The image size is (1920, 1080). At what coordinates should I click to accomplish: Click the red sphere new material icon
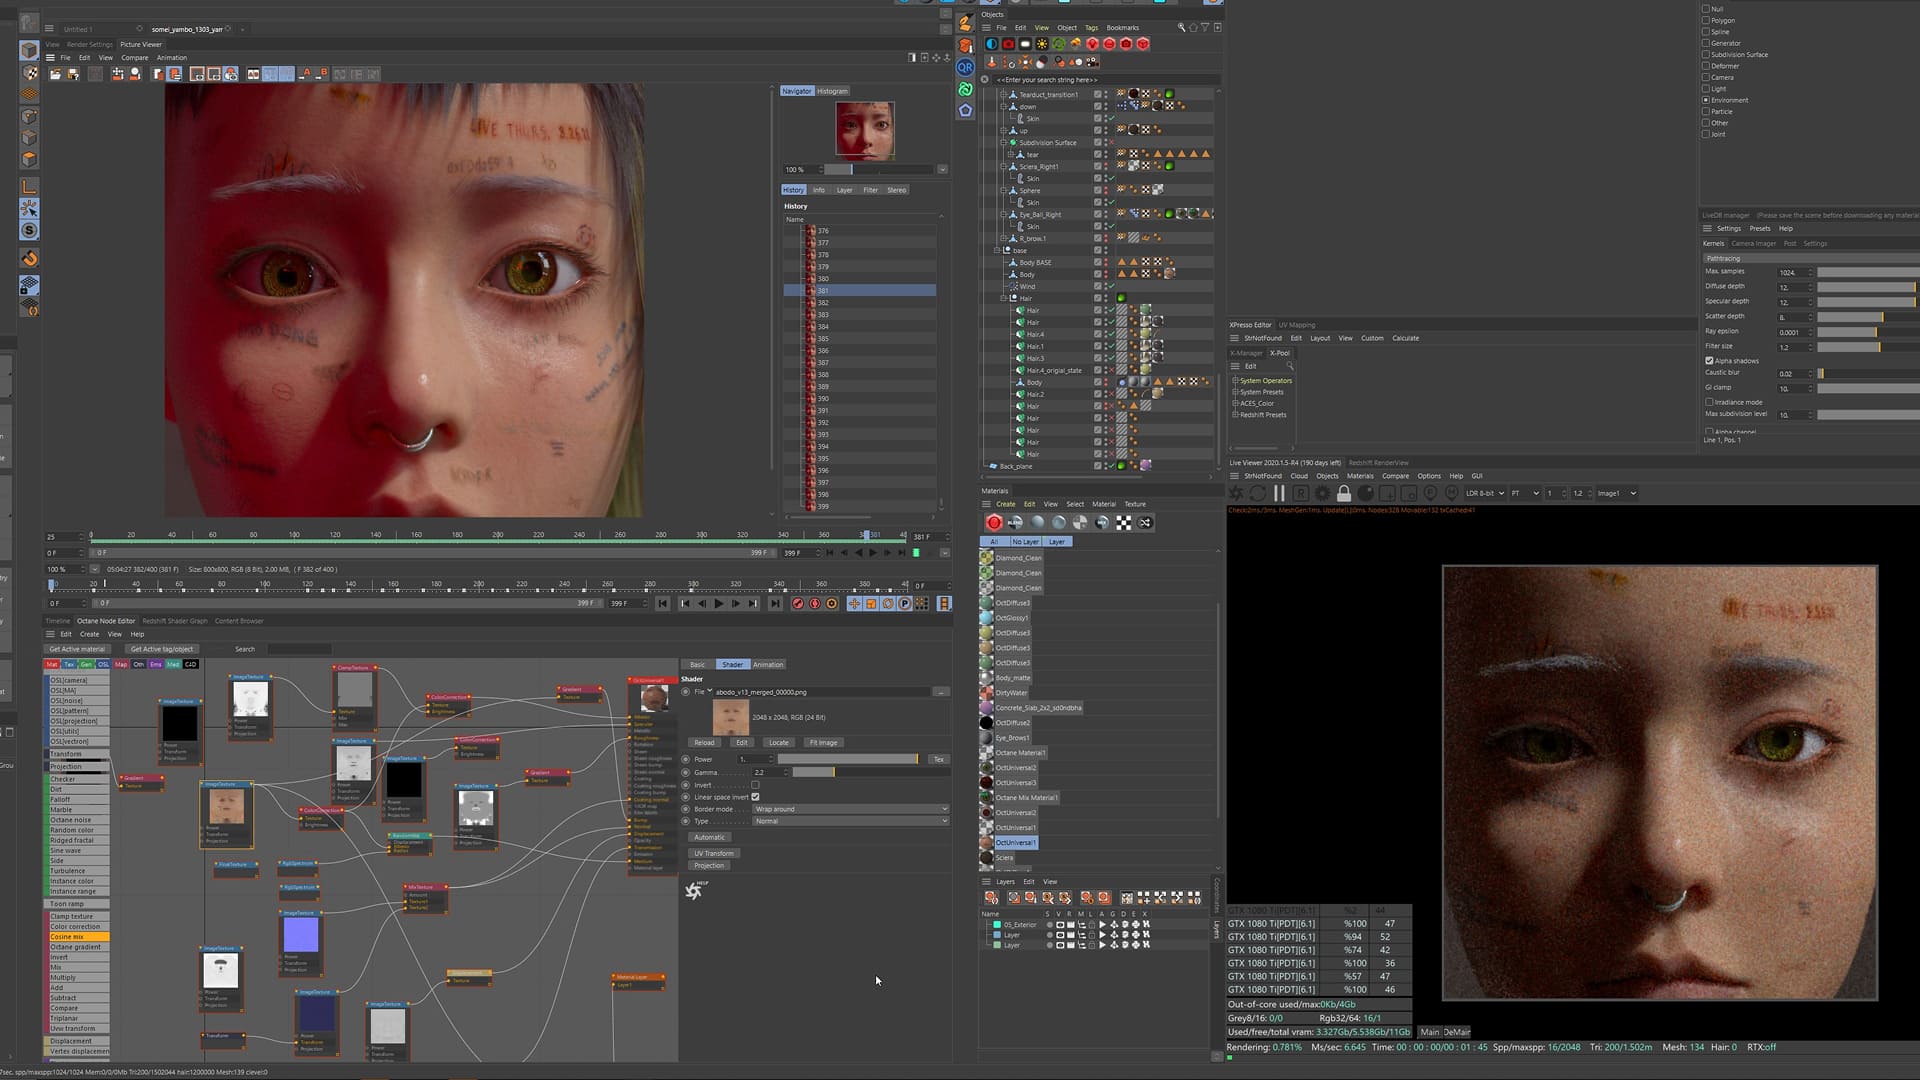click(994, 522)
